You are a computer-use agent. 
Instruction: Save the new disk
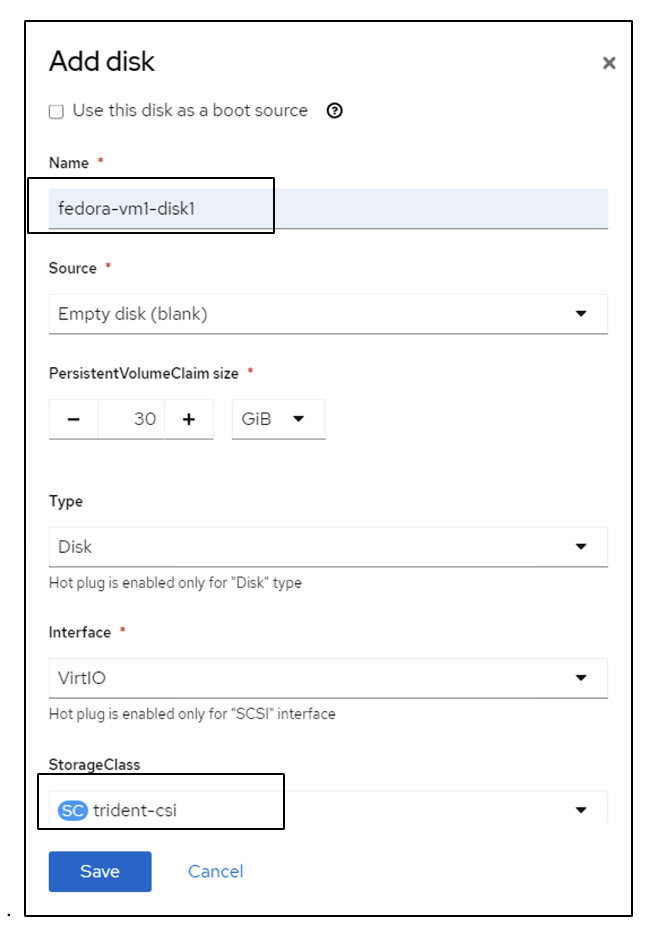100,871
